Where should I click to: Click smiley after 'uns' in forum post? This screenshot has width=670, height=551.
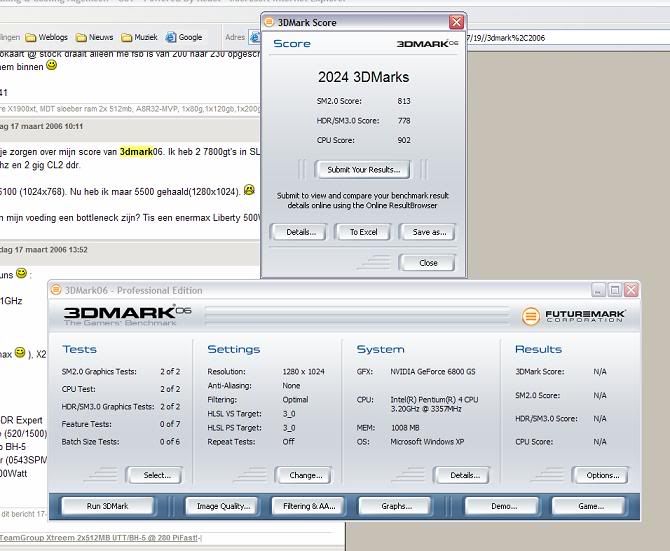point(21,273)
